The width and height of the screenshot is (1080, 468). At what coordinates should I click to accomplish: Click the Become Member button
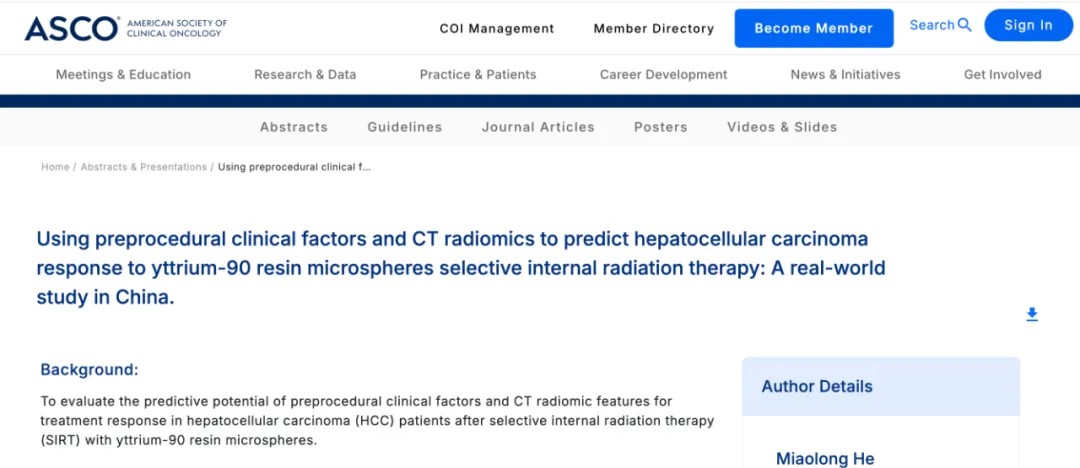tap(813, 29)
